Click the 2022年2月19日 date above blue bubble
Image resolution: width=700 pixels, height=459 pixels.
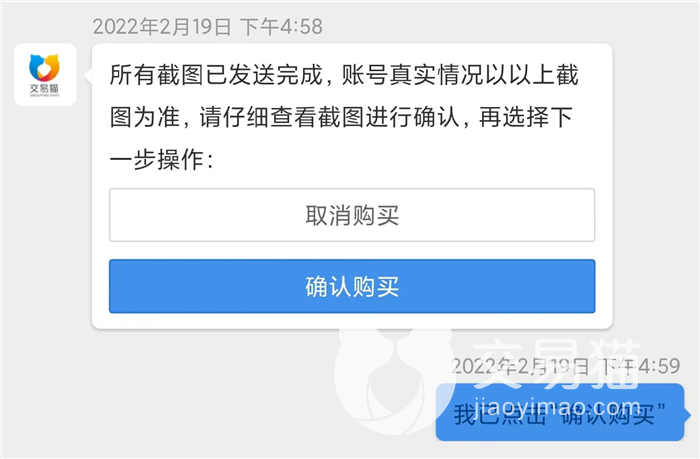click(520, 366)
